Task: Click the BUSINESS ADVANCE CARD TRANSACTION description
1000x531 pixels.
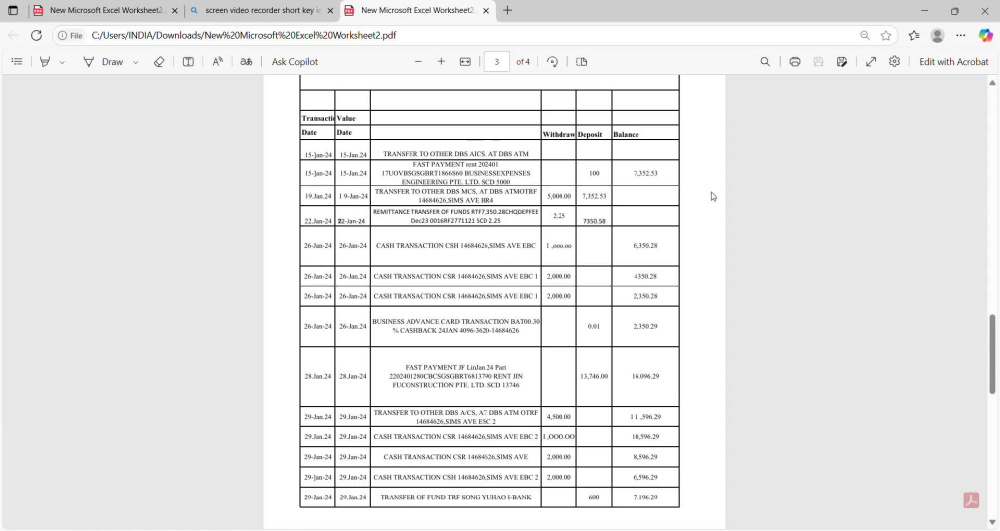Action: [x=455, y=326]
